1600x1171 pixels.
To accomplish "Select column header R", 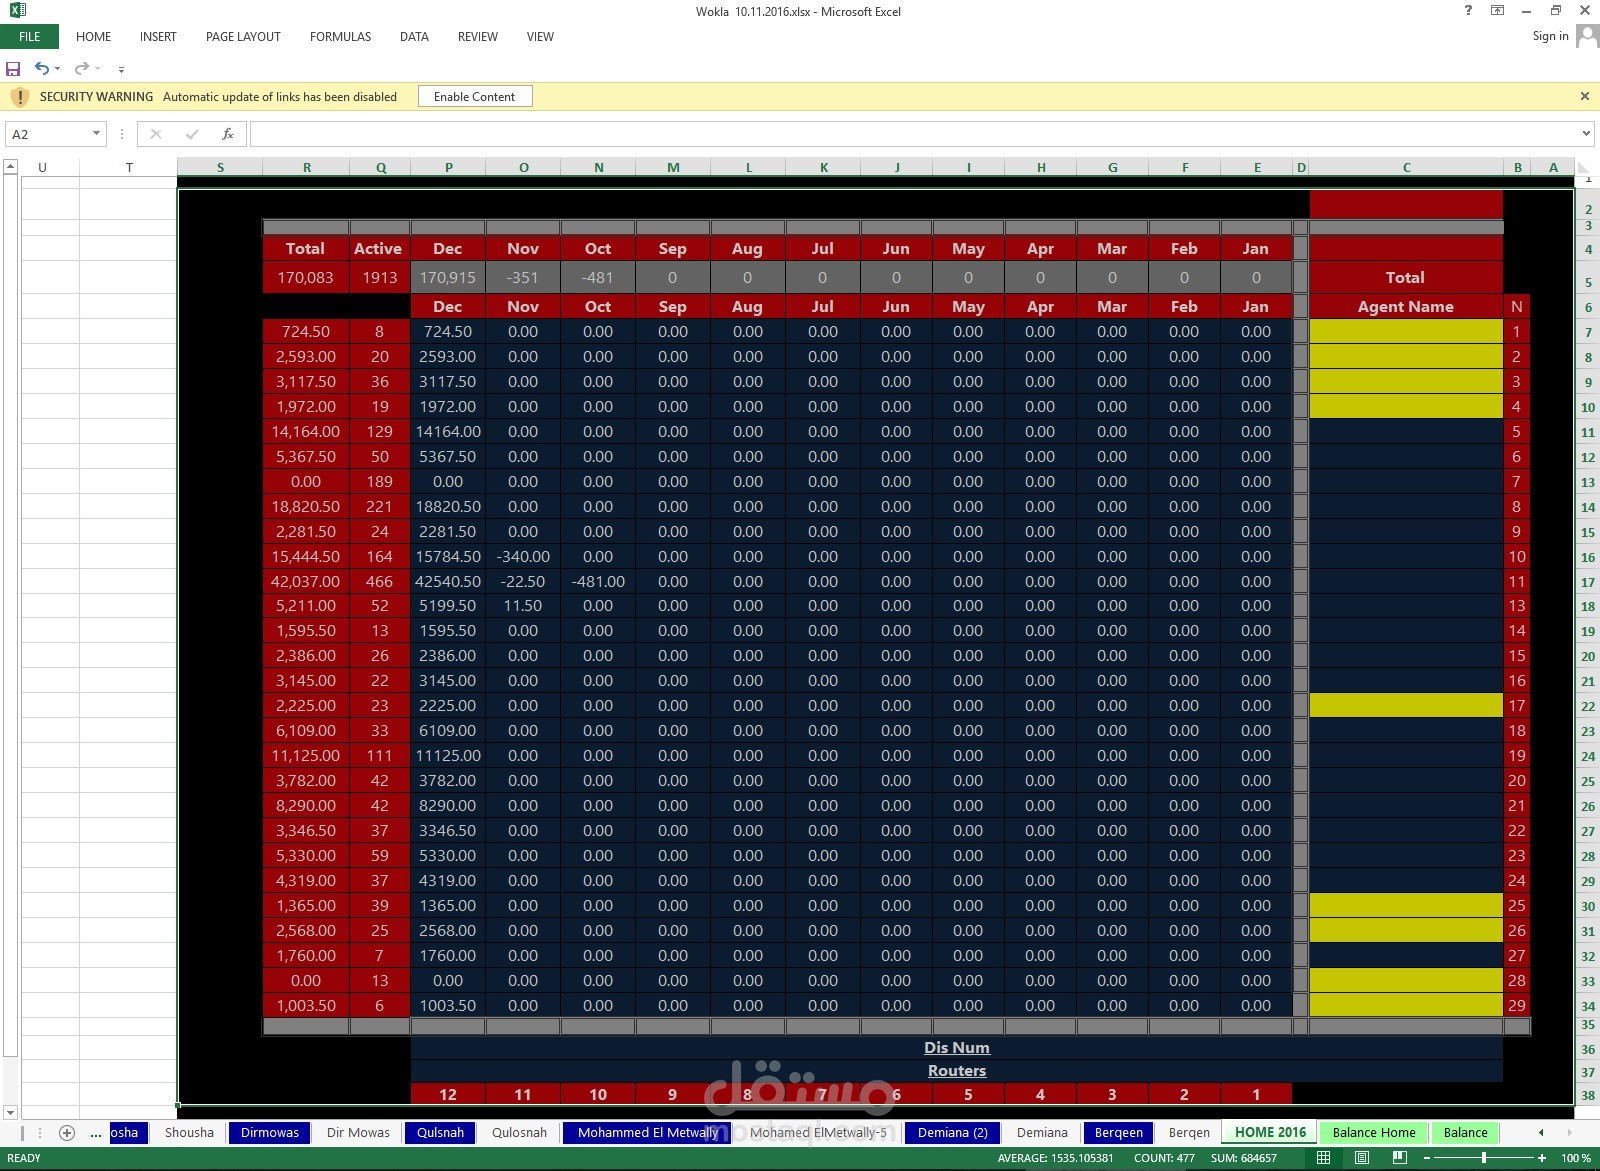I will pyautogui.click(x=306, y=168).
